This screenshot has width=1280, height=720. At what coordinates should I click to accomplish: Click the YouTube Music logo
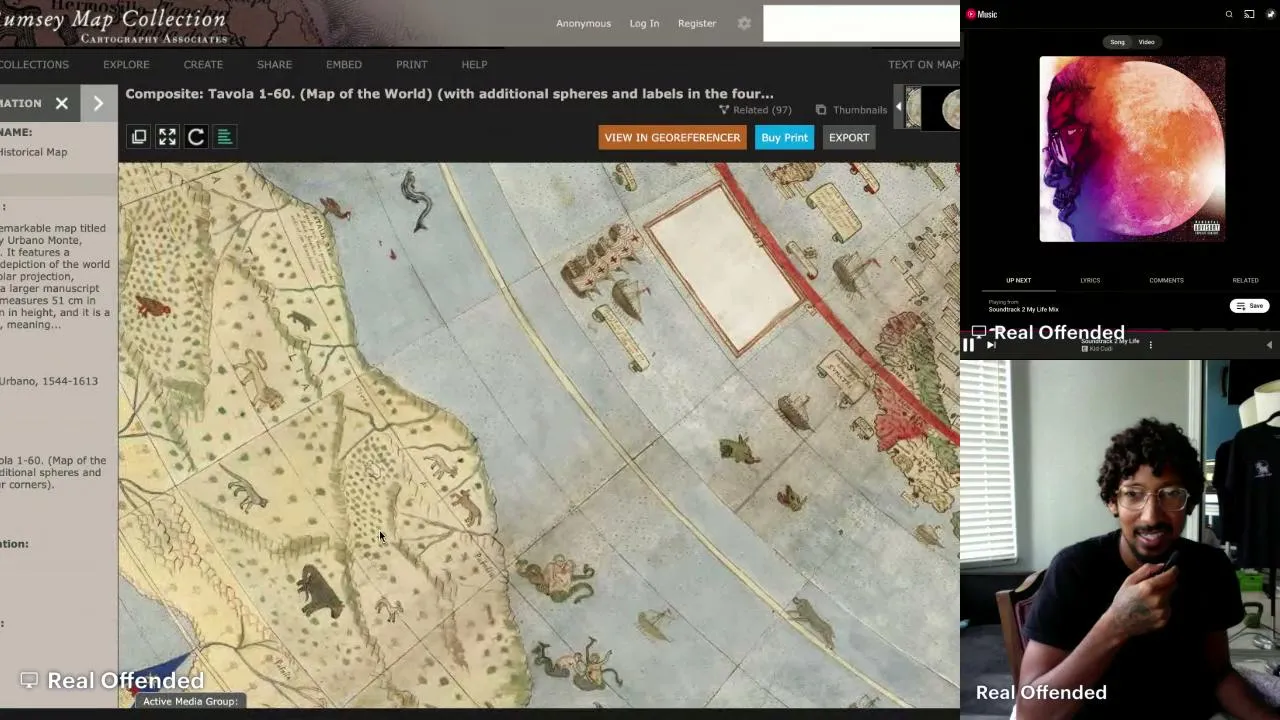click(982, 14)
